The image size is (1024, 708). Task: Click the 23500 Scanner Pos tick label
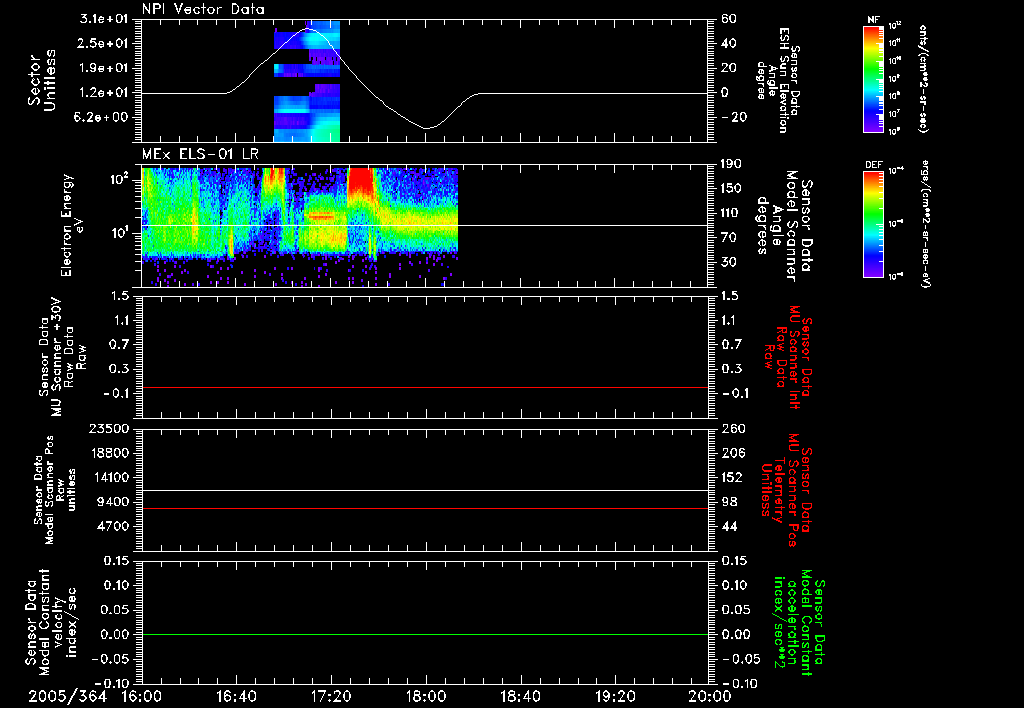tap(108, 428)
